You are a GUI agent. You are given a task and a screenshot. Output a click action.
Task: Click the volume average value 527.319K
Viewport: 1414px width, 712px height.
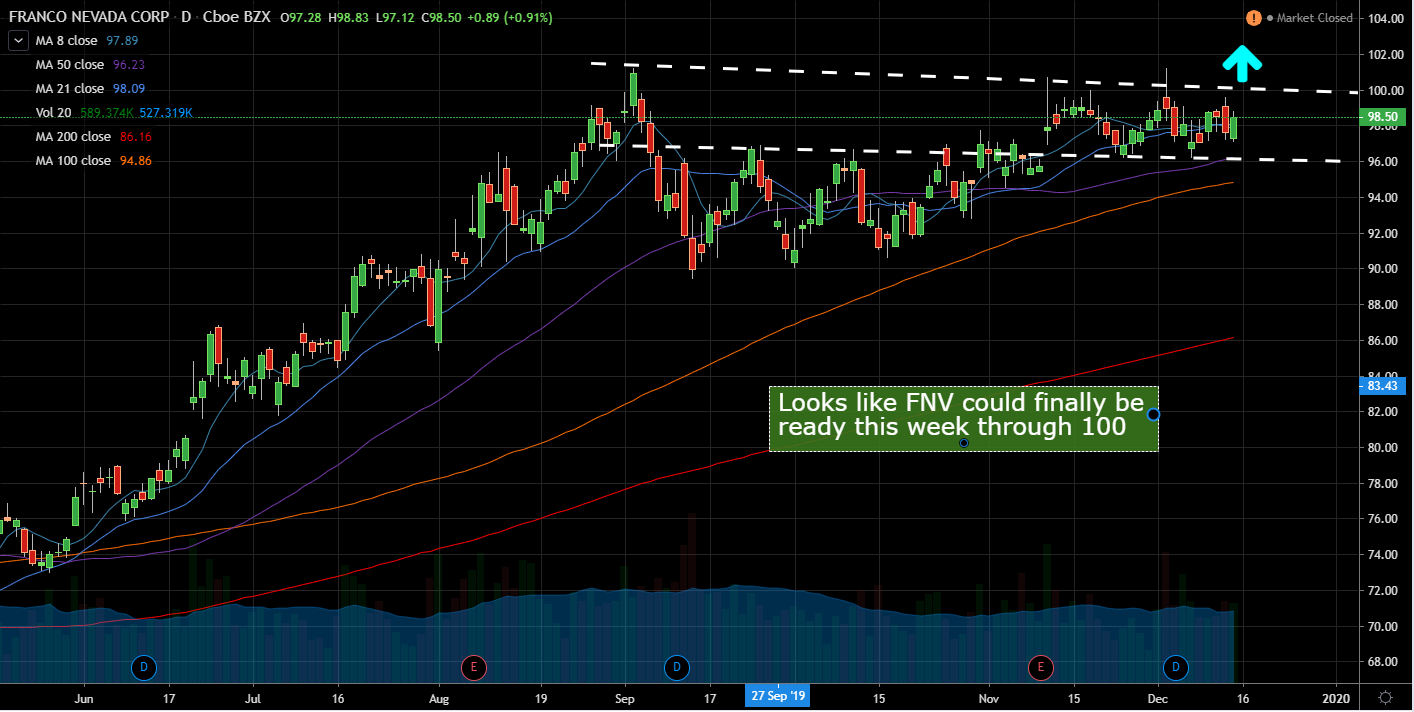tap(165, 113)
